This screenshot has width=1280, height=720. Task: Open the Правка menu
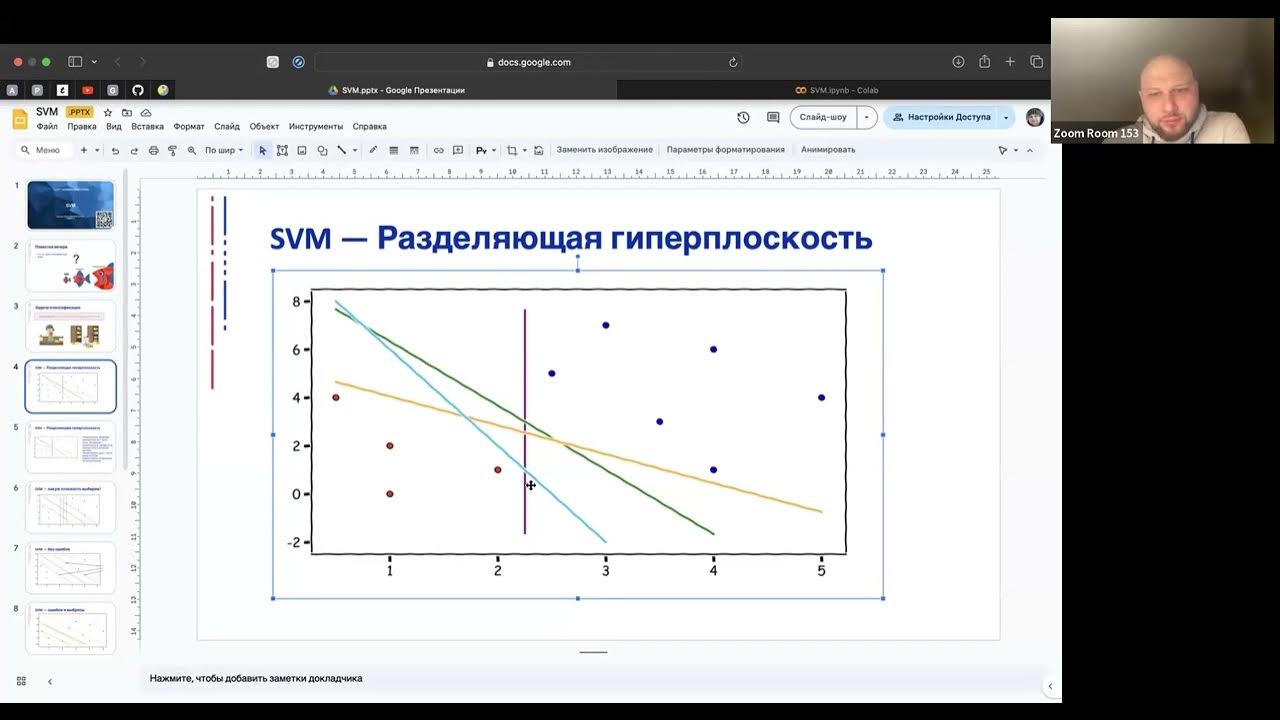coord(82,127)
